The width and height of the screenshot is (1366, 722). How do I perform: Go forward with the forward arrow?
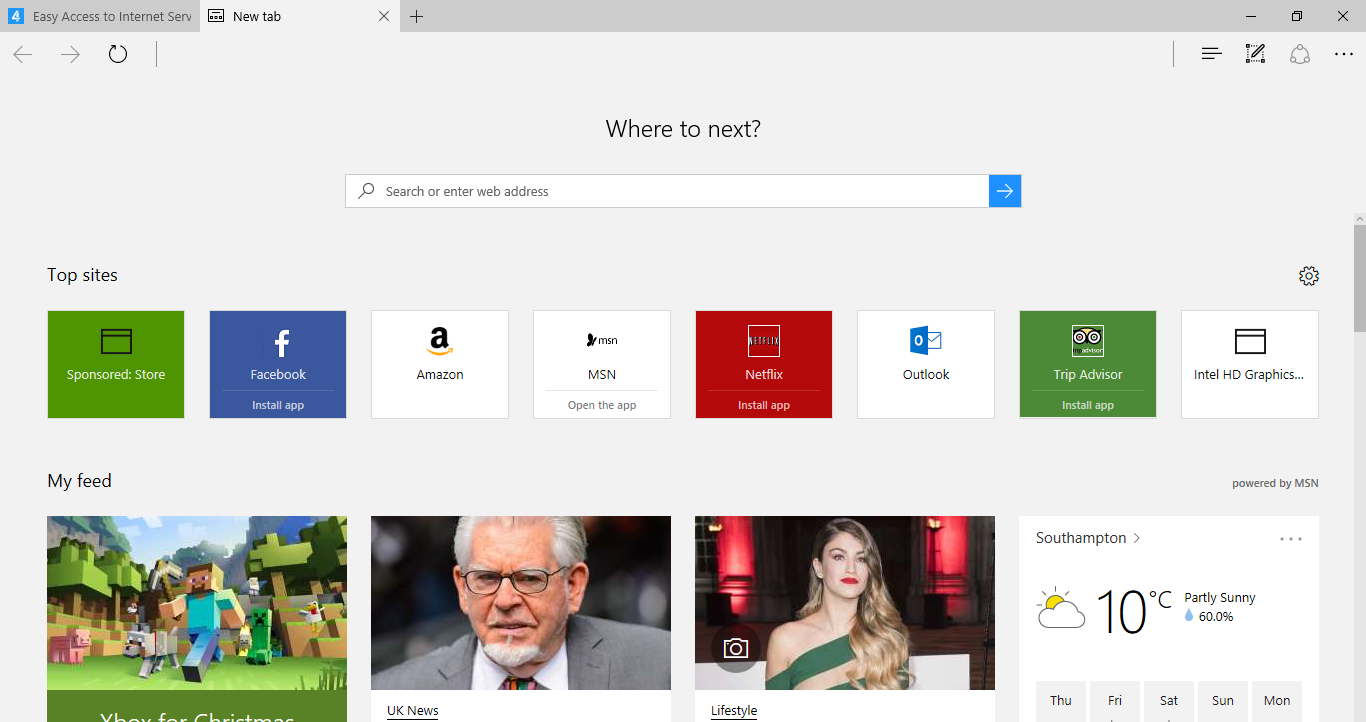[x=70, y=54]
